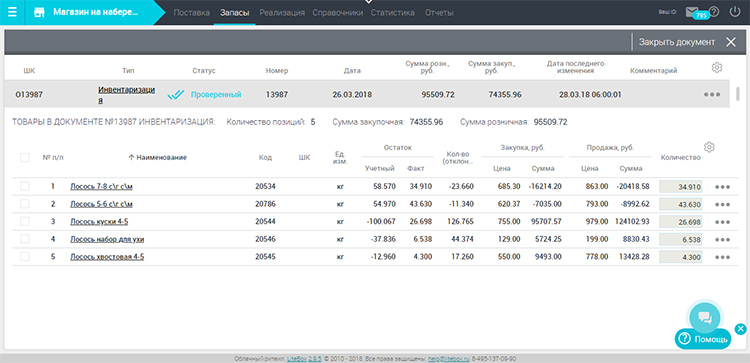Click Закрыть документ button
Screen dimensions: 750x363
pyautogui.click(x=677, y=42)
